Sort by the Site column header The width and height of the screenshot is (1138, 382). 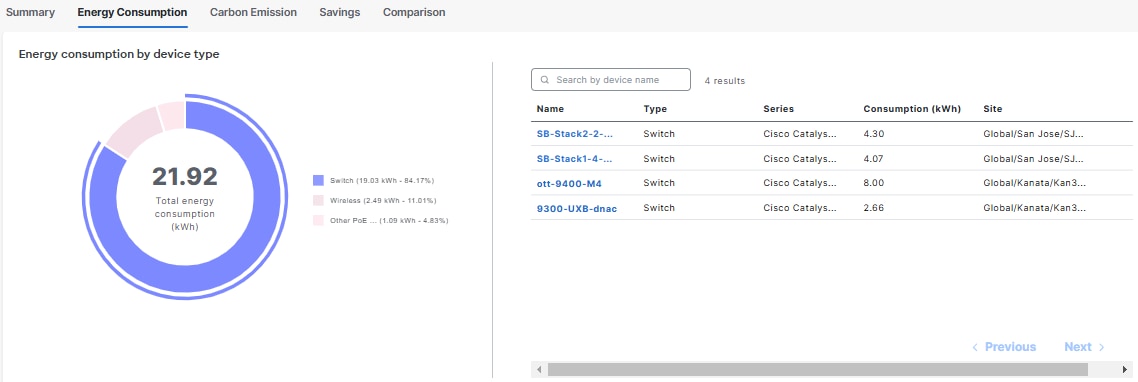click(993, 109)
